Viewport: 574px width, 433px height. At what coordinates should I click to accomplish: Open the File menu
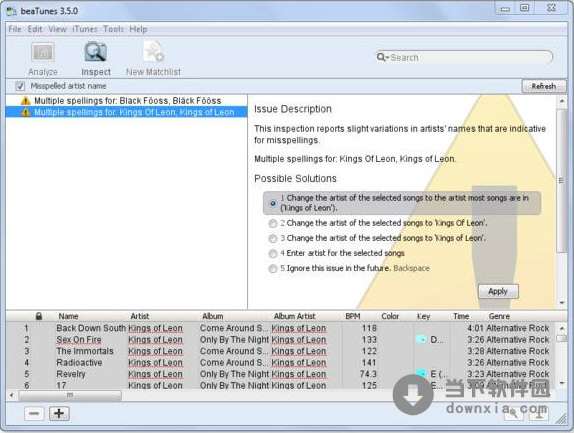click(15, 29)
